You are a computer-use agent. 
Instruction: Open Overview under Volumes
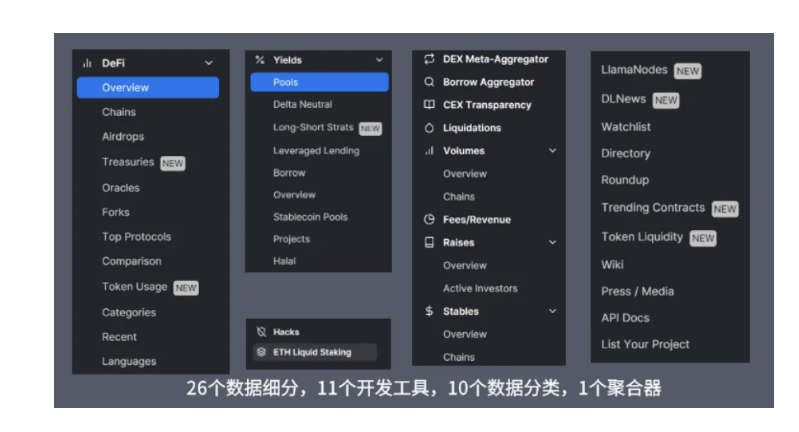coord(465,174)
